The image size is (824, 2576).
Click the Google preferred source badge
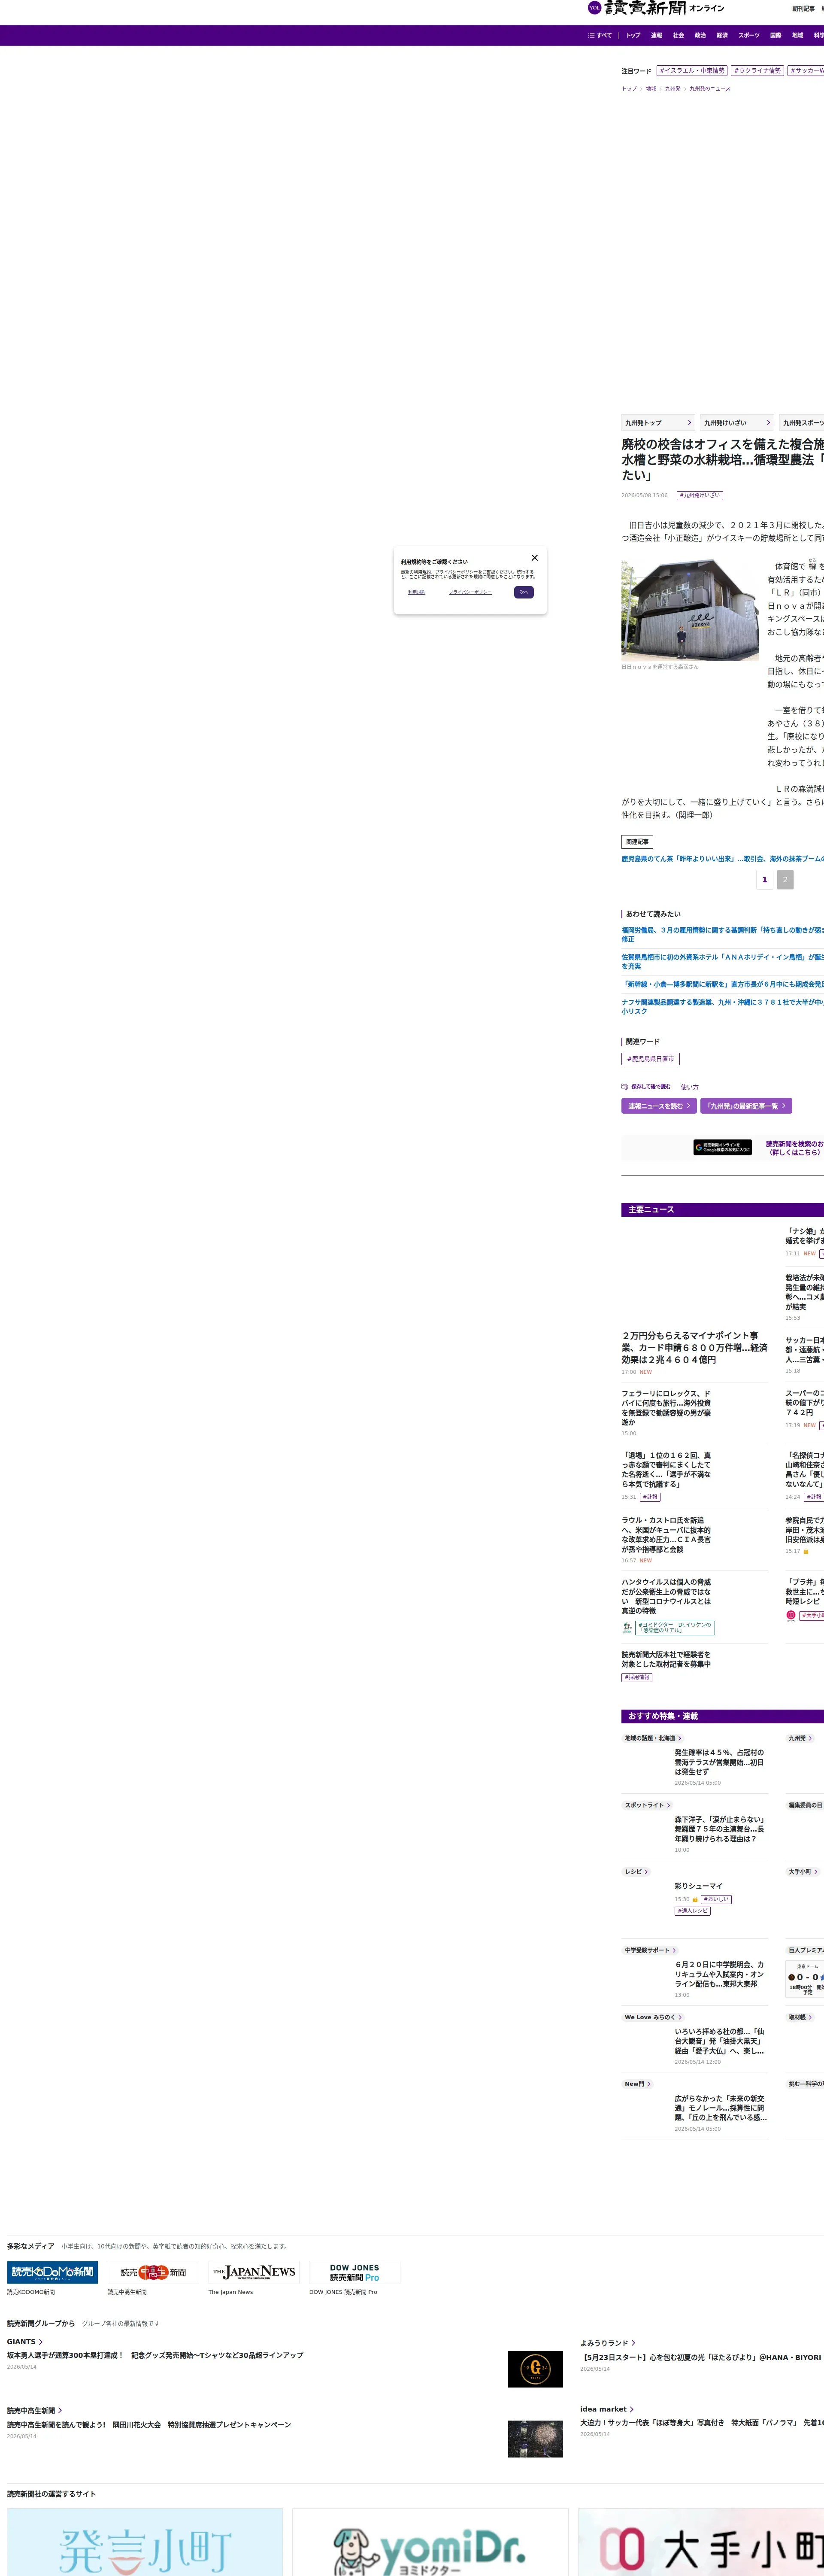(x=723, y=1147)
